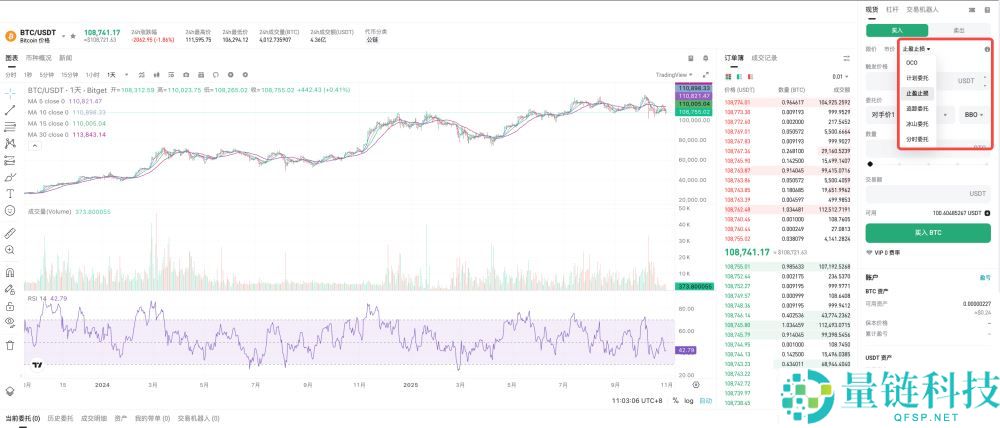Switch to the 卖出 sell button
This screenshot has height=428, width=1000.
960,30
